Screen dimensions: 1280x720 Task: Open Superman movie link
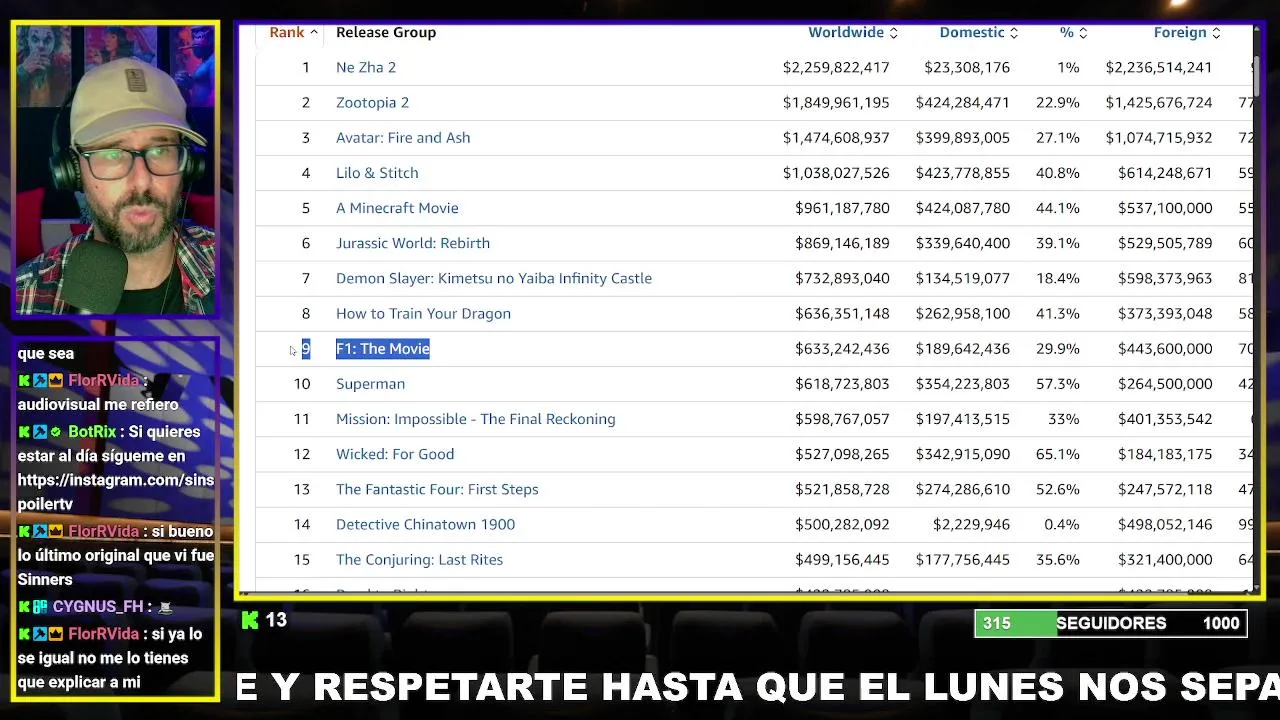click(x=370, y=383)
